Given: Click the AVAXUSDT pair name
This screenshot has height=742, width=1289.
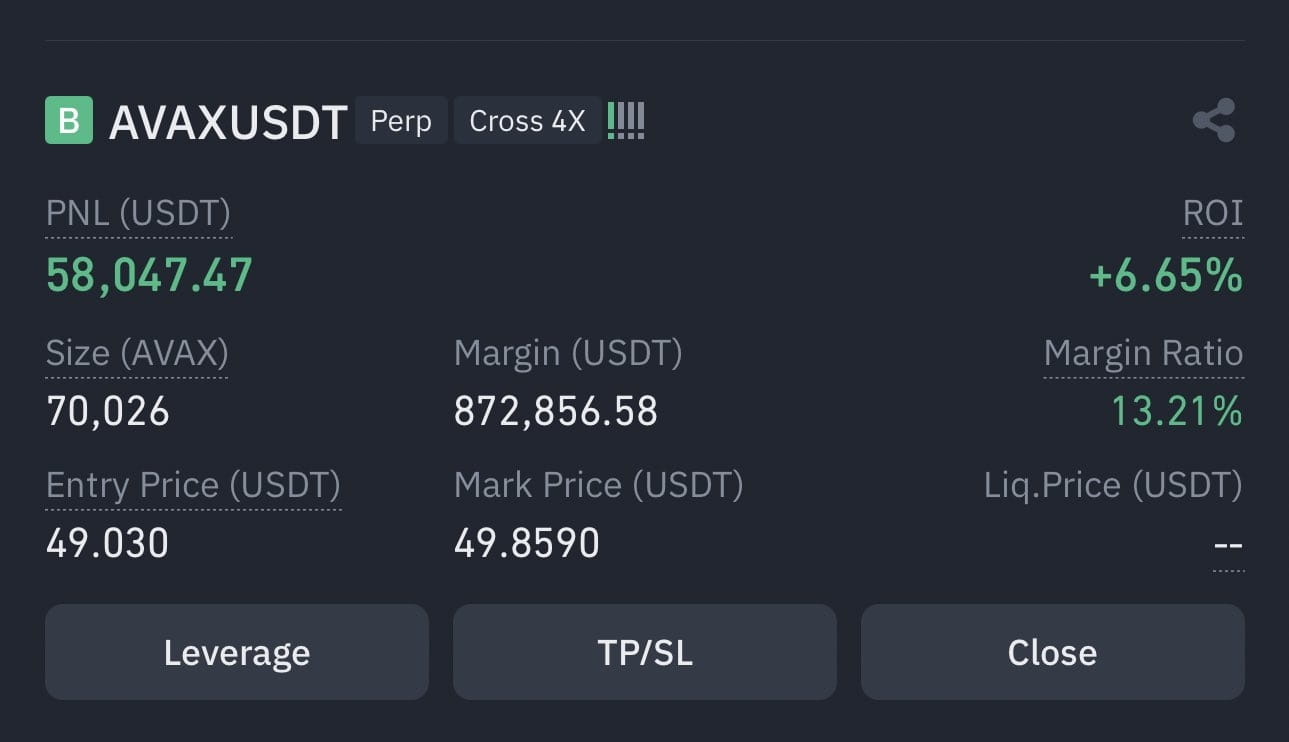Looking at the screenshot, I should [x=228, y=122].
